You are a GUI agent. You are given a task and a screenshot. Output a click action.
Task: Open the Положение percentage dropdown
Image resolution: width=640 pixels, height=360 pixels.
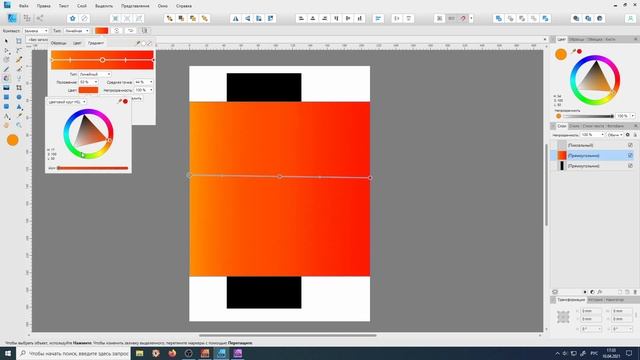click(x=88, y=82)
